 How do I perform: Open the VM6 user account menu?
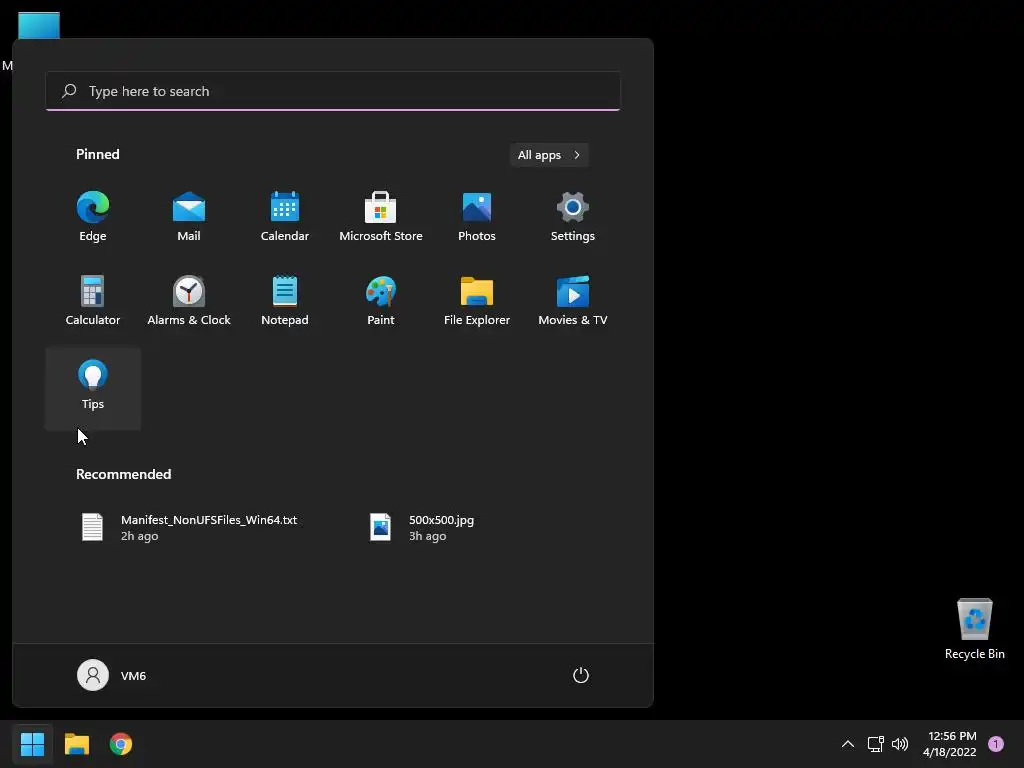point(112,675)
